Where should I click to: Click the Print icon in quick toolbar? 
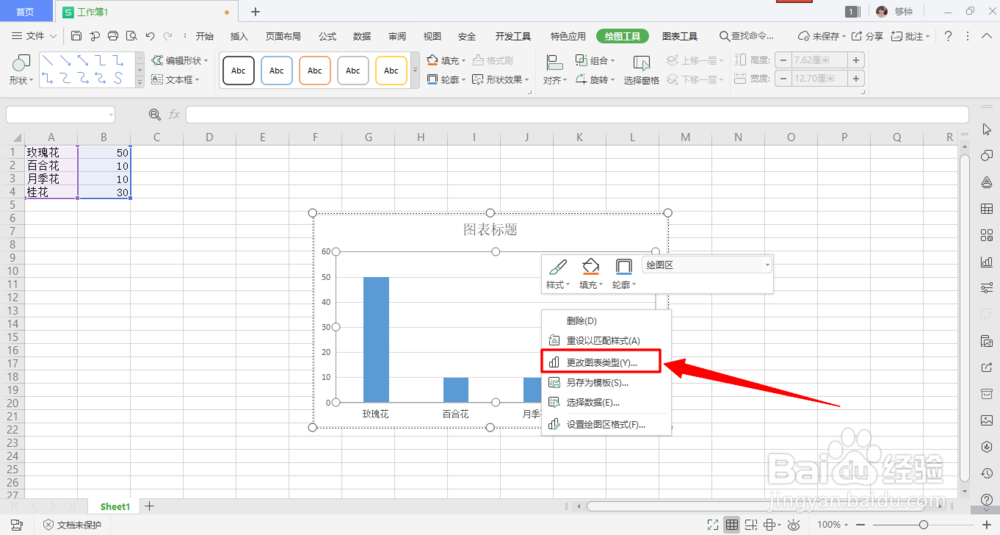[113, 36]
